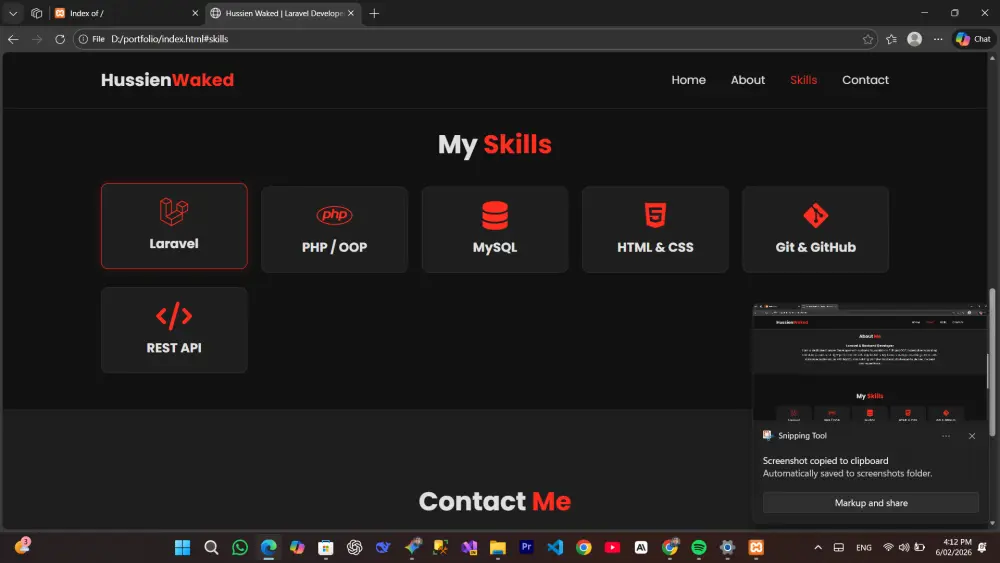The image size is (1000, 563).
Task: Click the page vertical scrollbar thumb
Action: pos(992,362)
